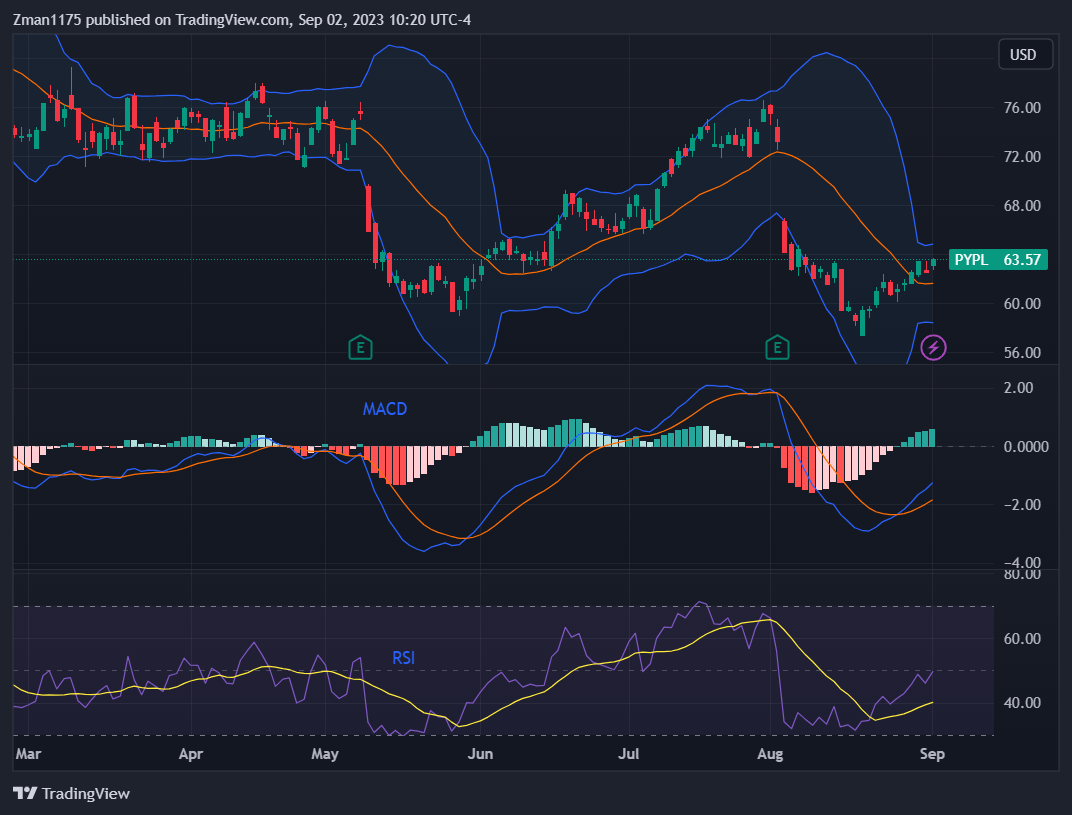Click the May earnings E marker icon
This screenshot has width=1072, height=815.
coord(360,347)
